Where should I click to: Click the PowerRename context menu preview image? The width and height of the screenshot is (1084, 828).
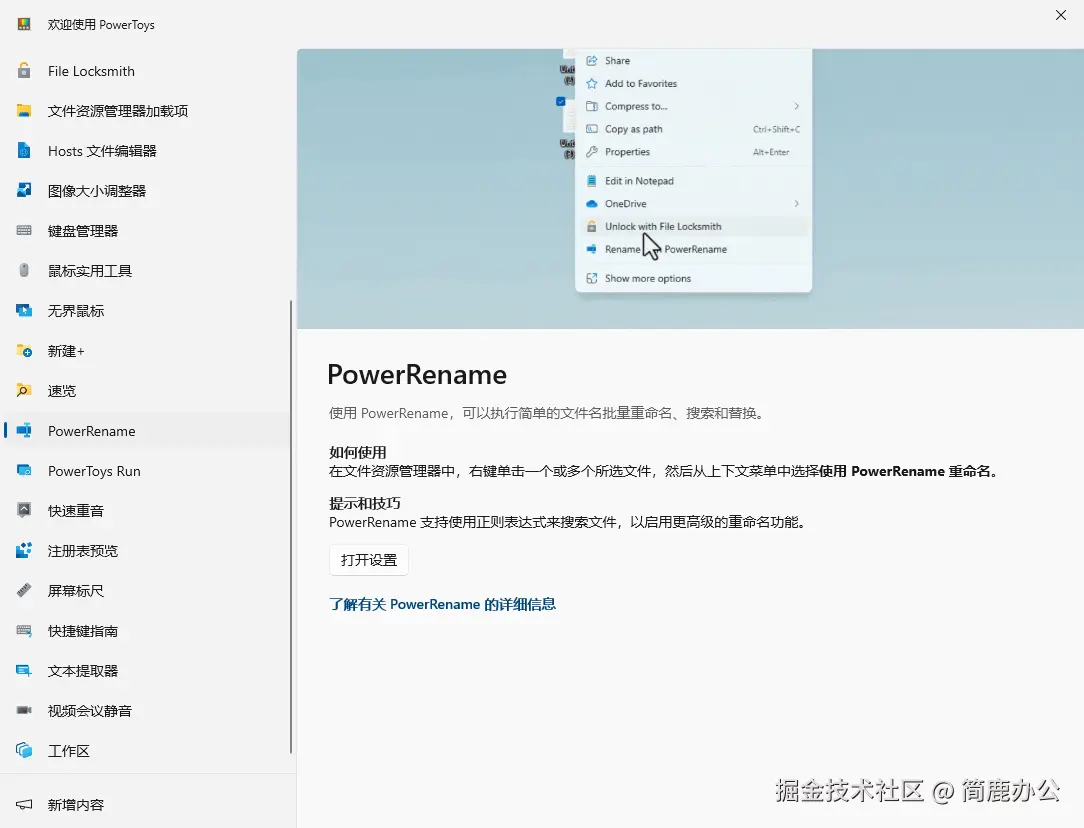pyautogui.click(x=691, y=189)
